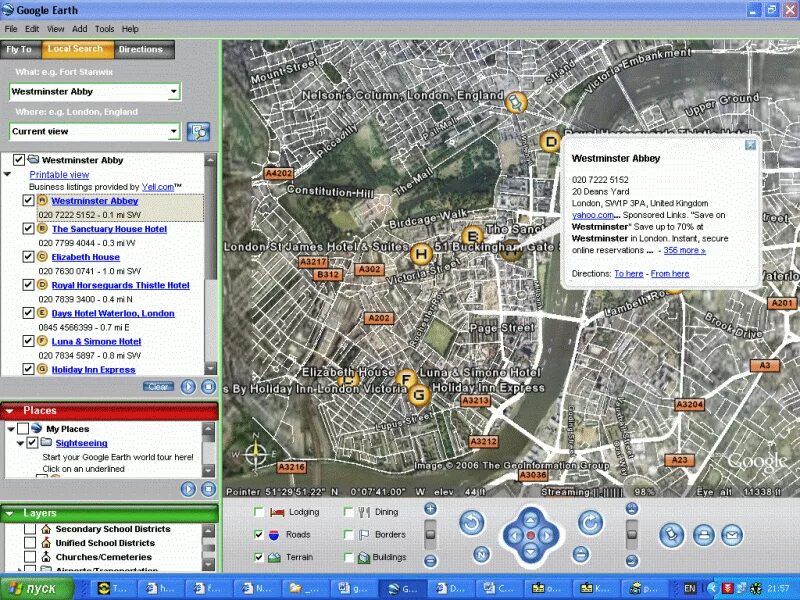Click the local search magnifier button
The height and width of the screenshot is (600, 800).
coord(198,132)
